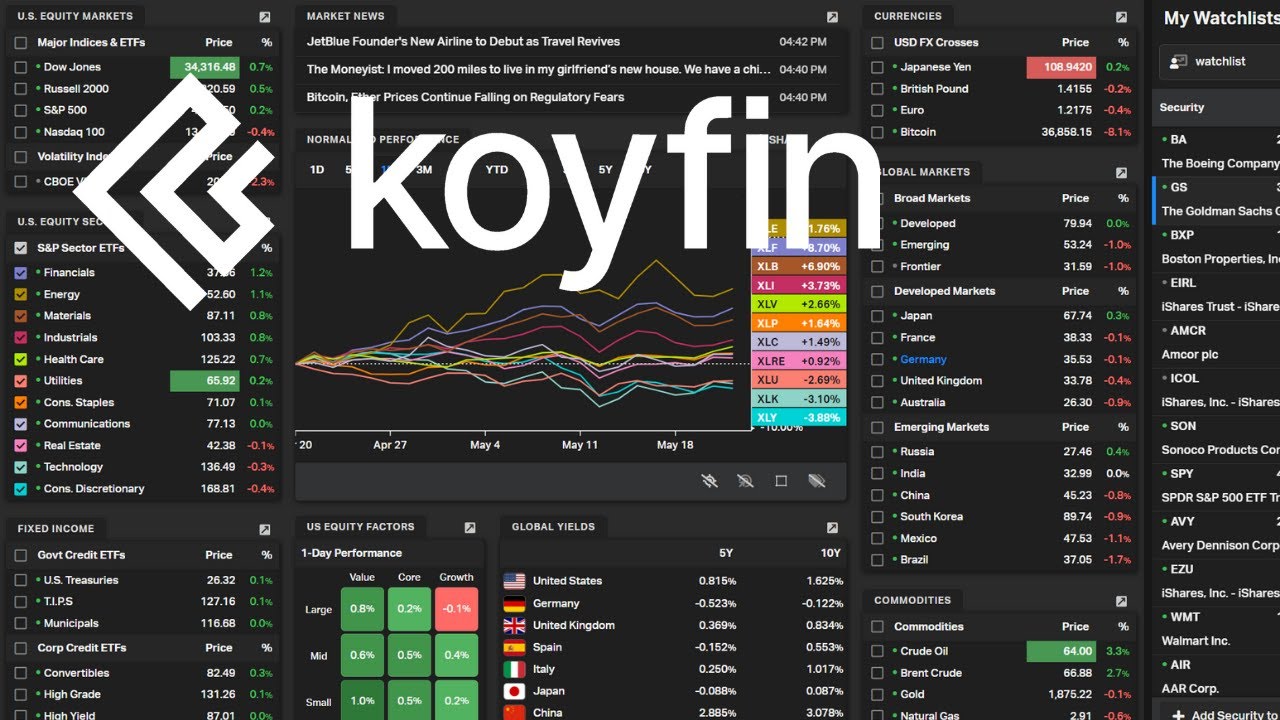The image size is (1280, 720).
Task: Open the JetBlue Founder's New Airline headline
Action: point(463,42)
